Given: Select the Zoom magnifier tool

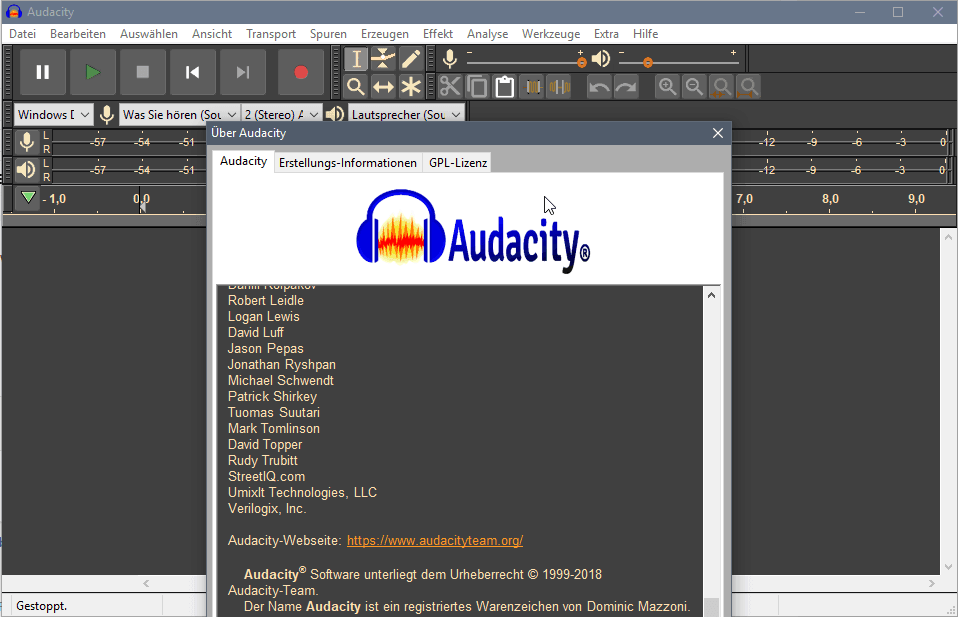Looking at the screenshot, I should 356,87.
